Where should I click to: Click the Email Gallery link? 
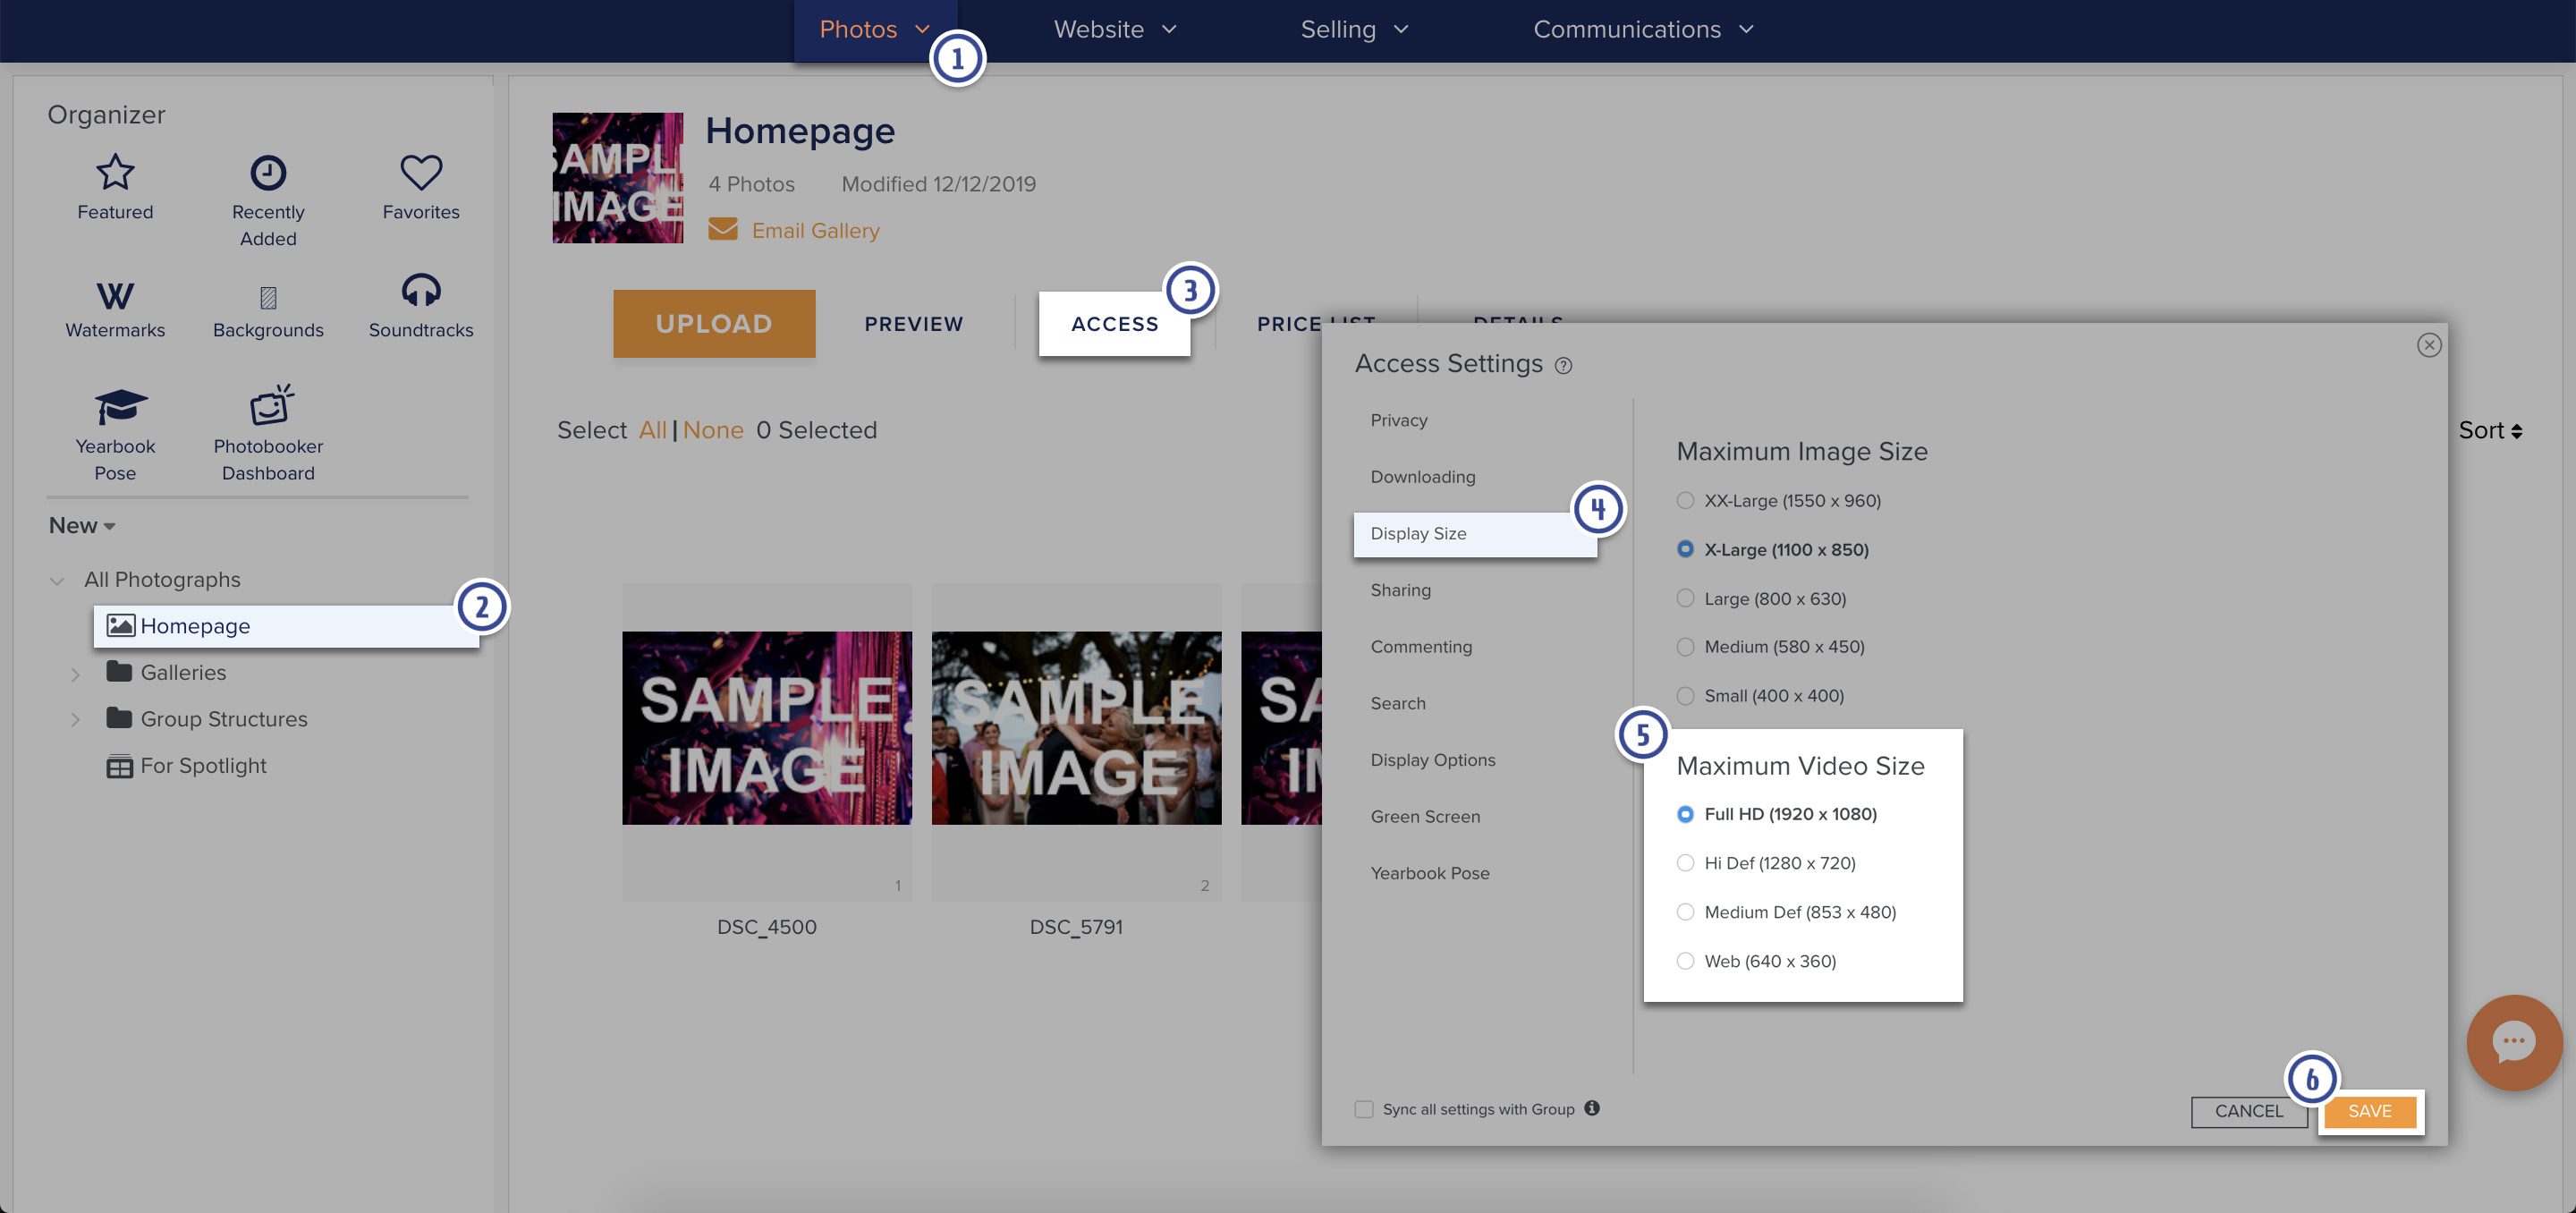click(815, 231)
